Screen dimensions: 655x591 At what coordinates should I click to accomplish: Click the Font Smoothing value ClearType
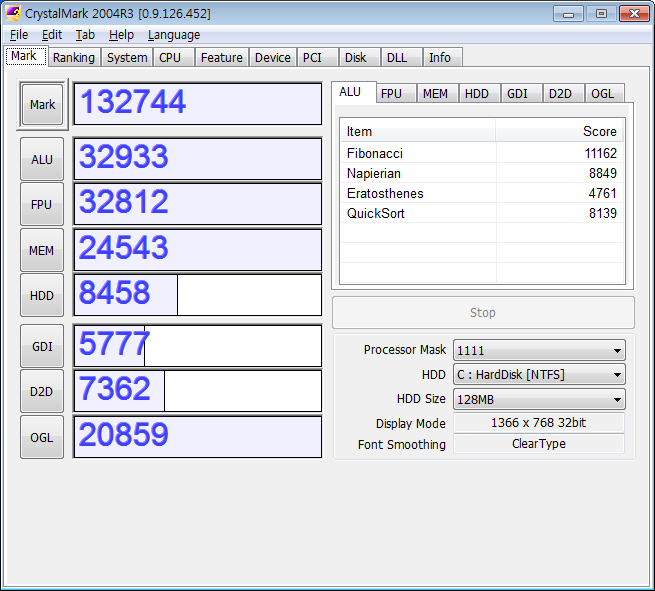point(539,444)
